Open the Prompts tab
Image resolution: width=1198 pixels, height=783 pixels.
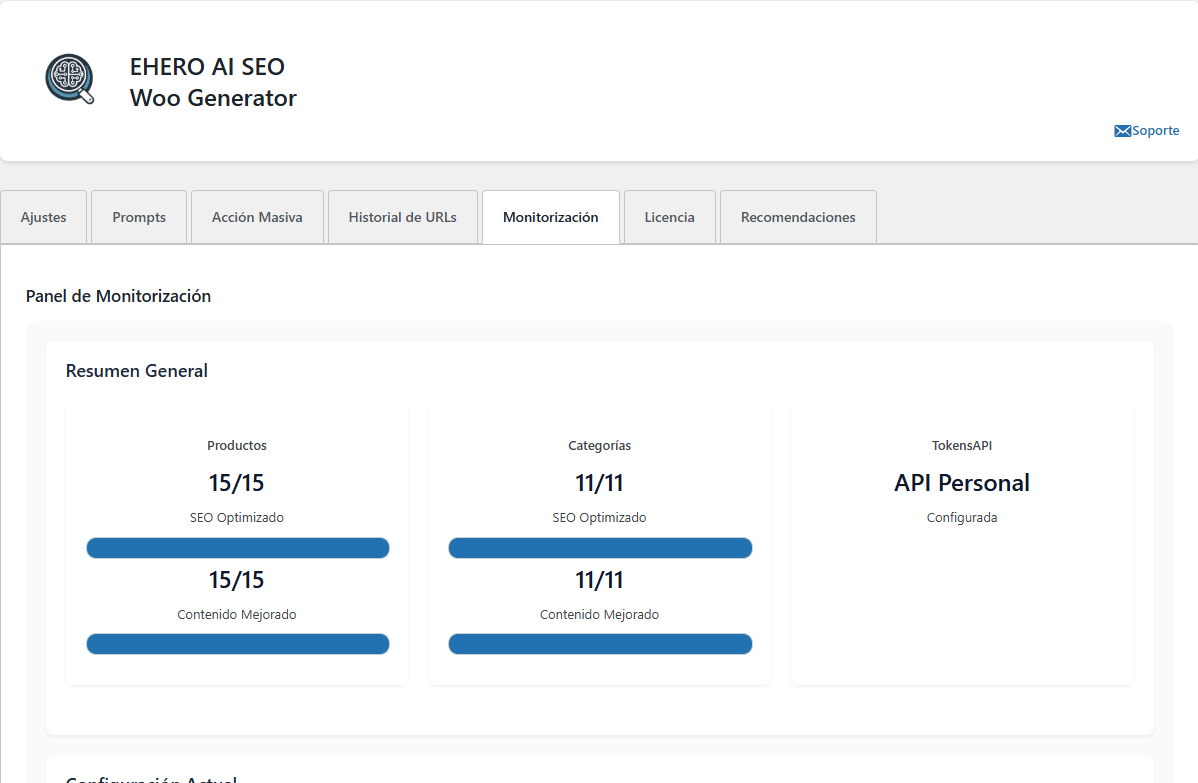(x=138, y=216)
